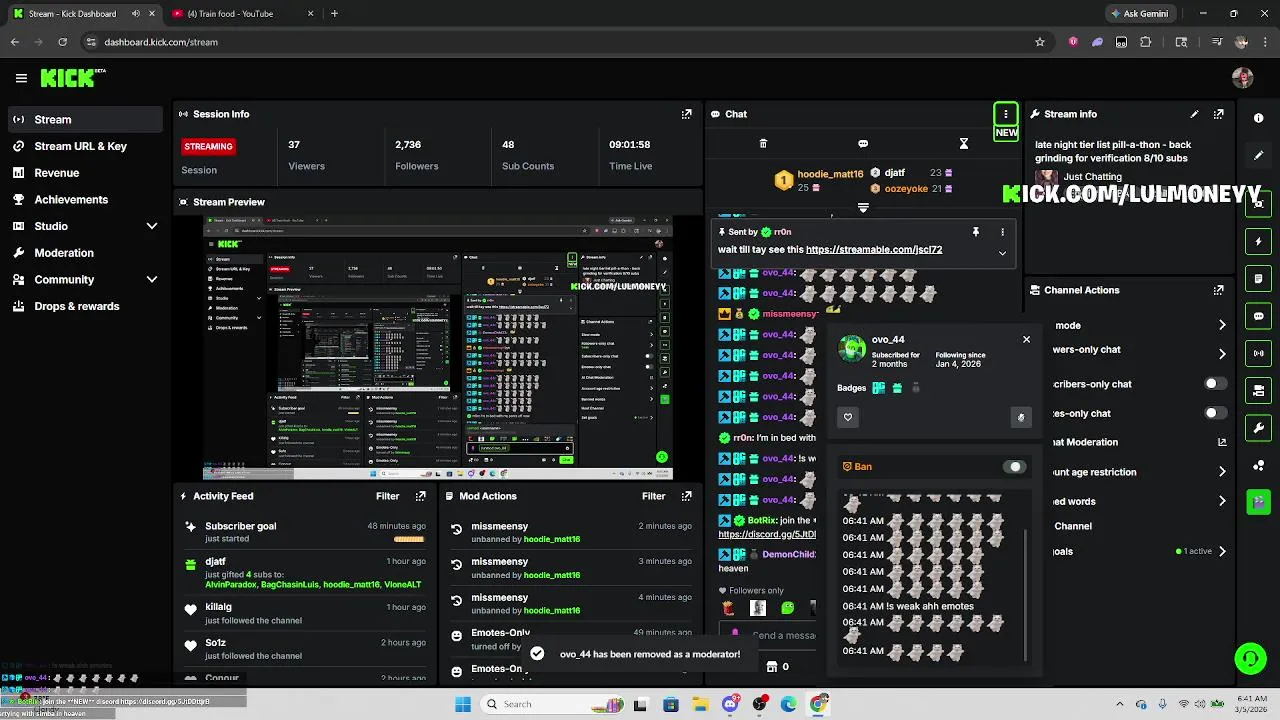Click the heart button on ovo_44 card
Screen dimensions: 1280x720
click(848, 417)
